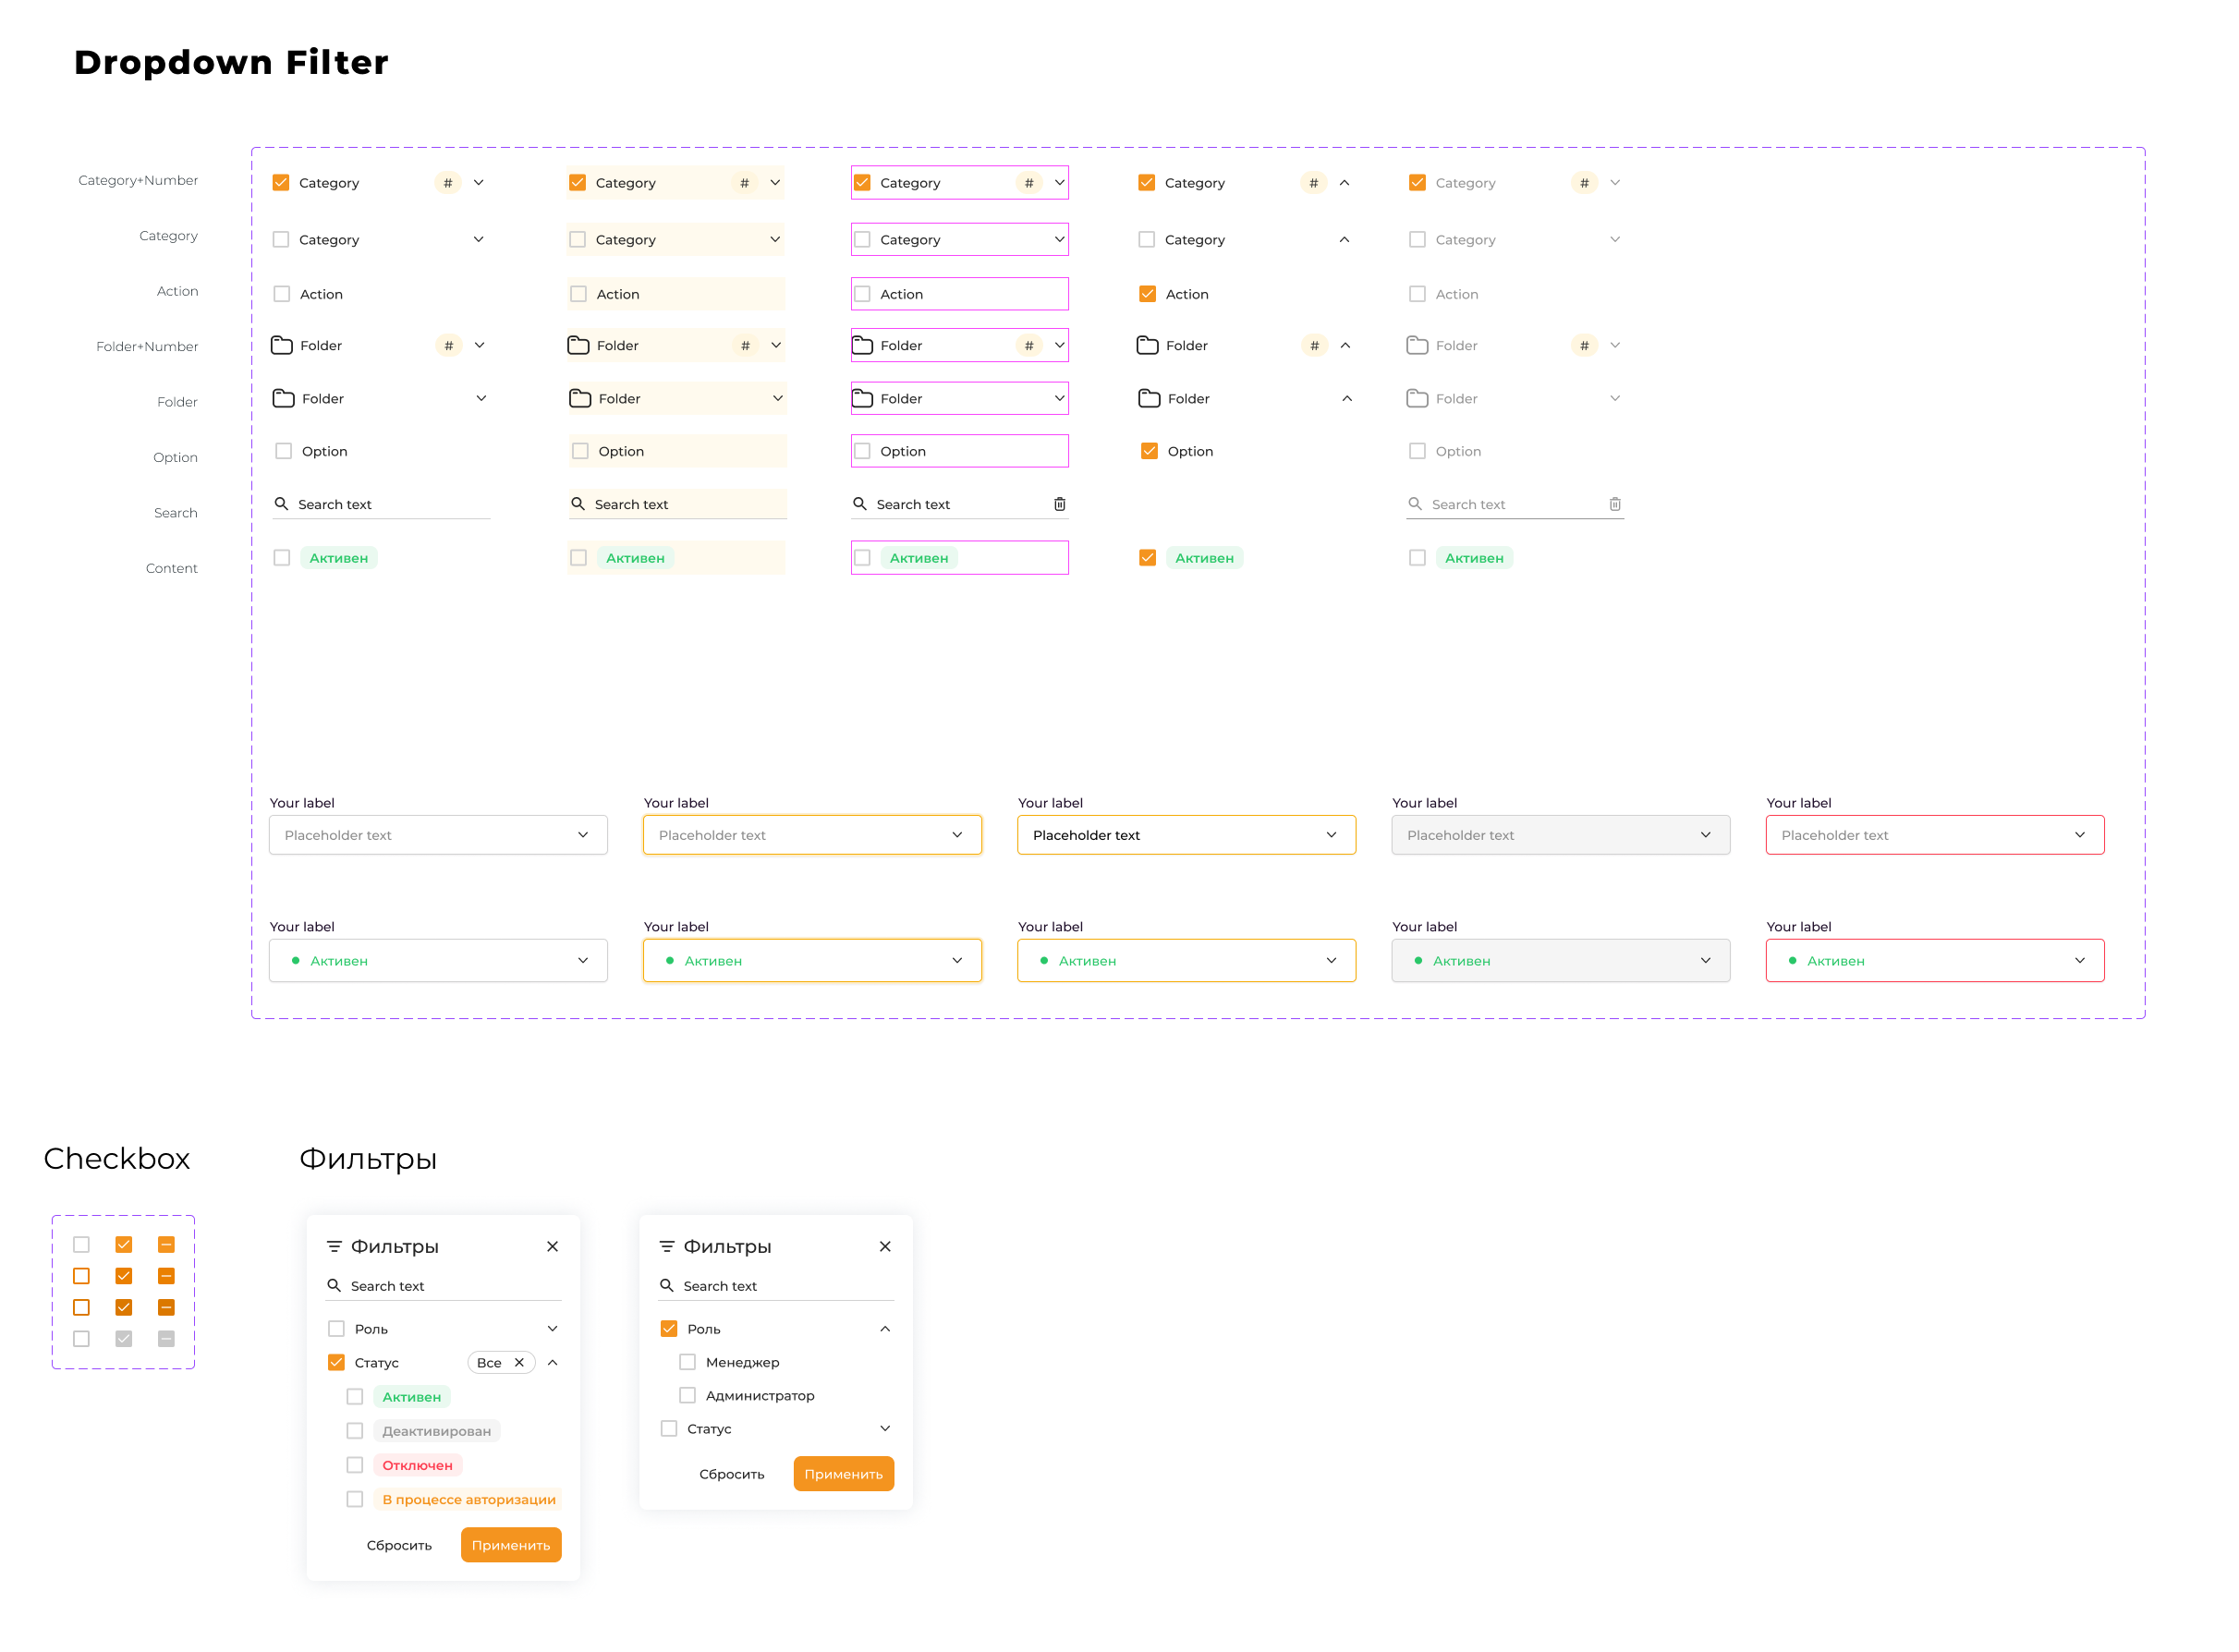Tick the Отключен status checkbox
Viewport: 2239px width, 1652px height.
(x=355, y=1465)
